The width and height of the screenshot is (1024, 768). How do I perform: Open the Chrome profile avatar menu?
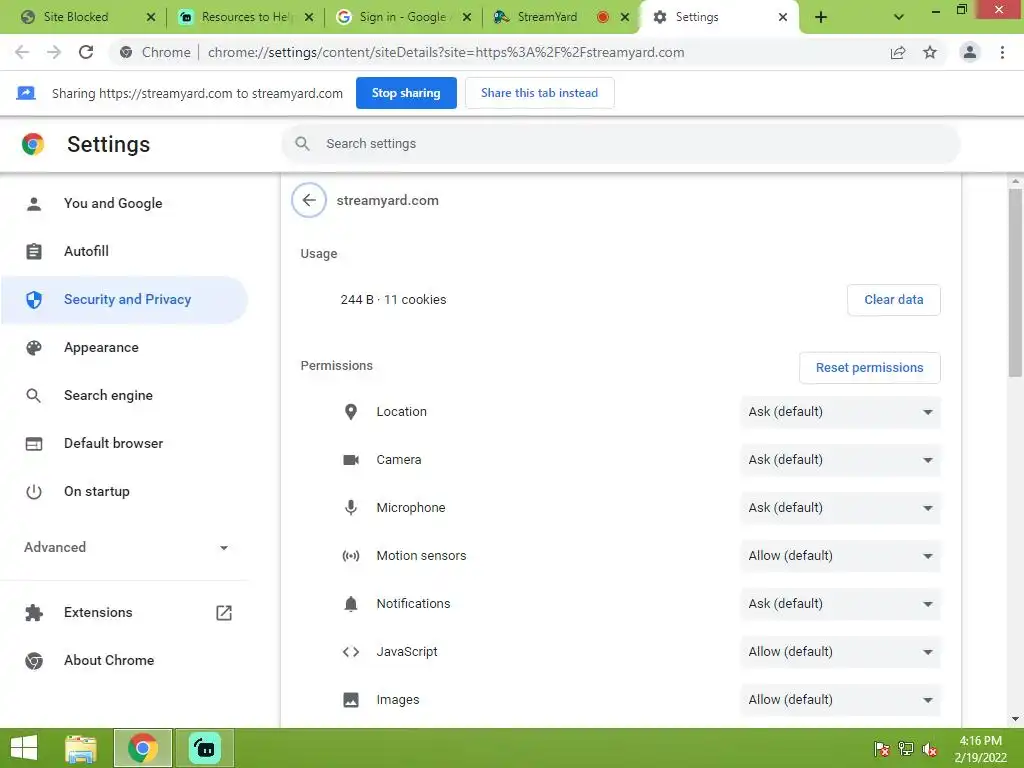coord(970,52)
